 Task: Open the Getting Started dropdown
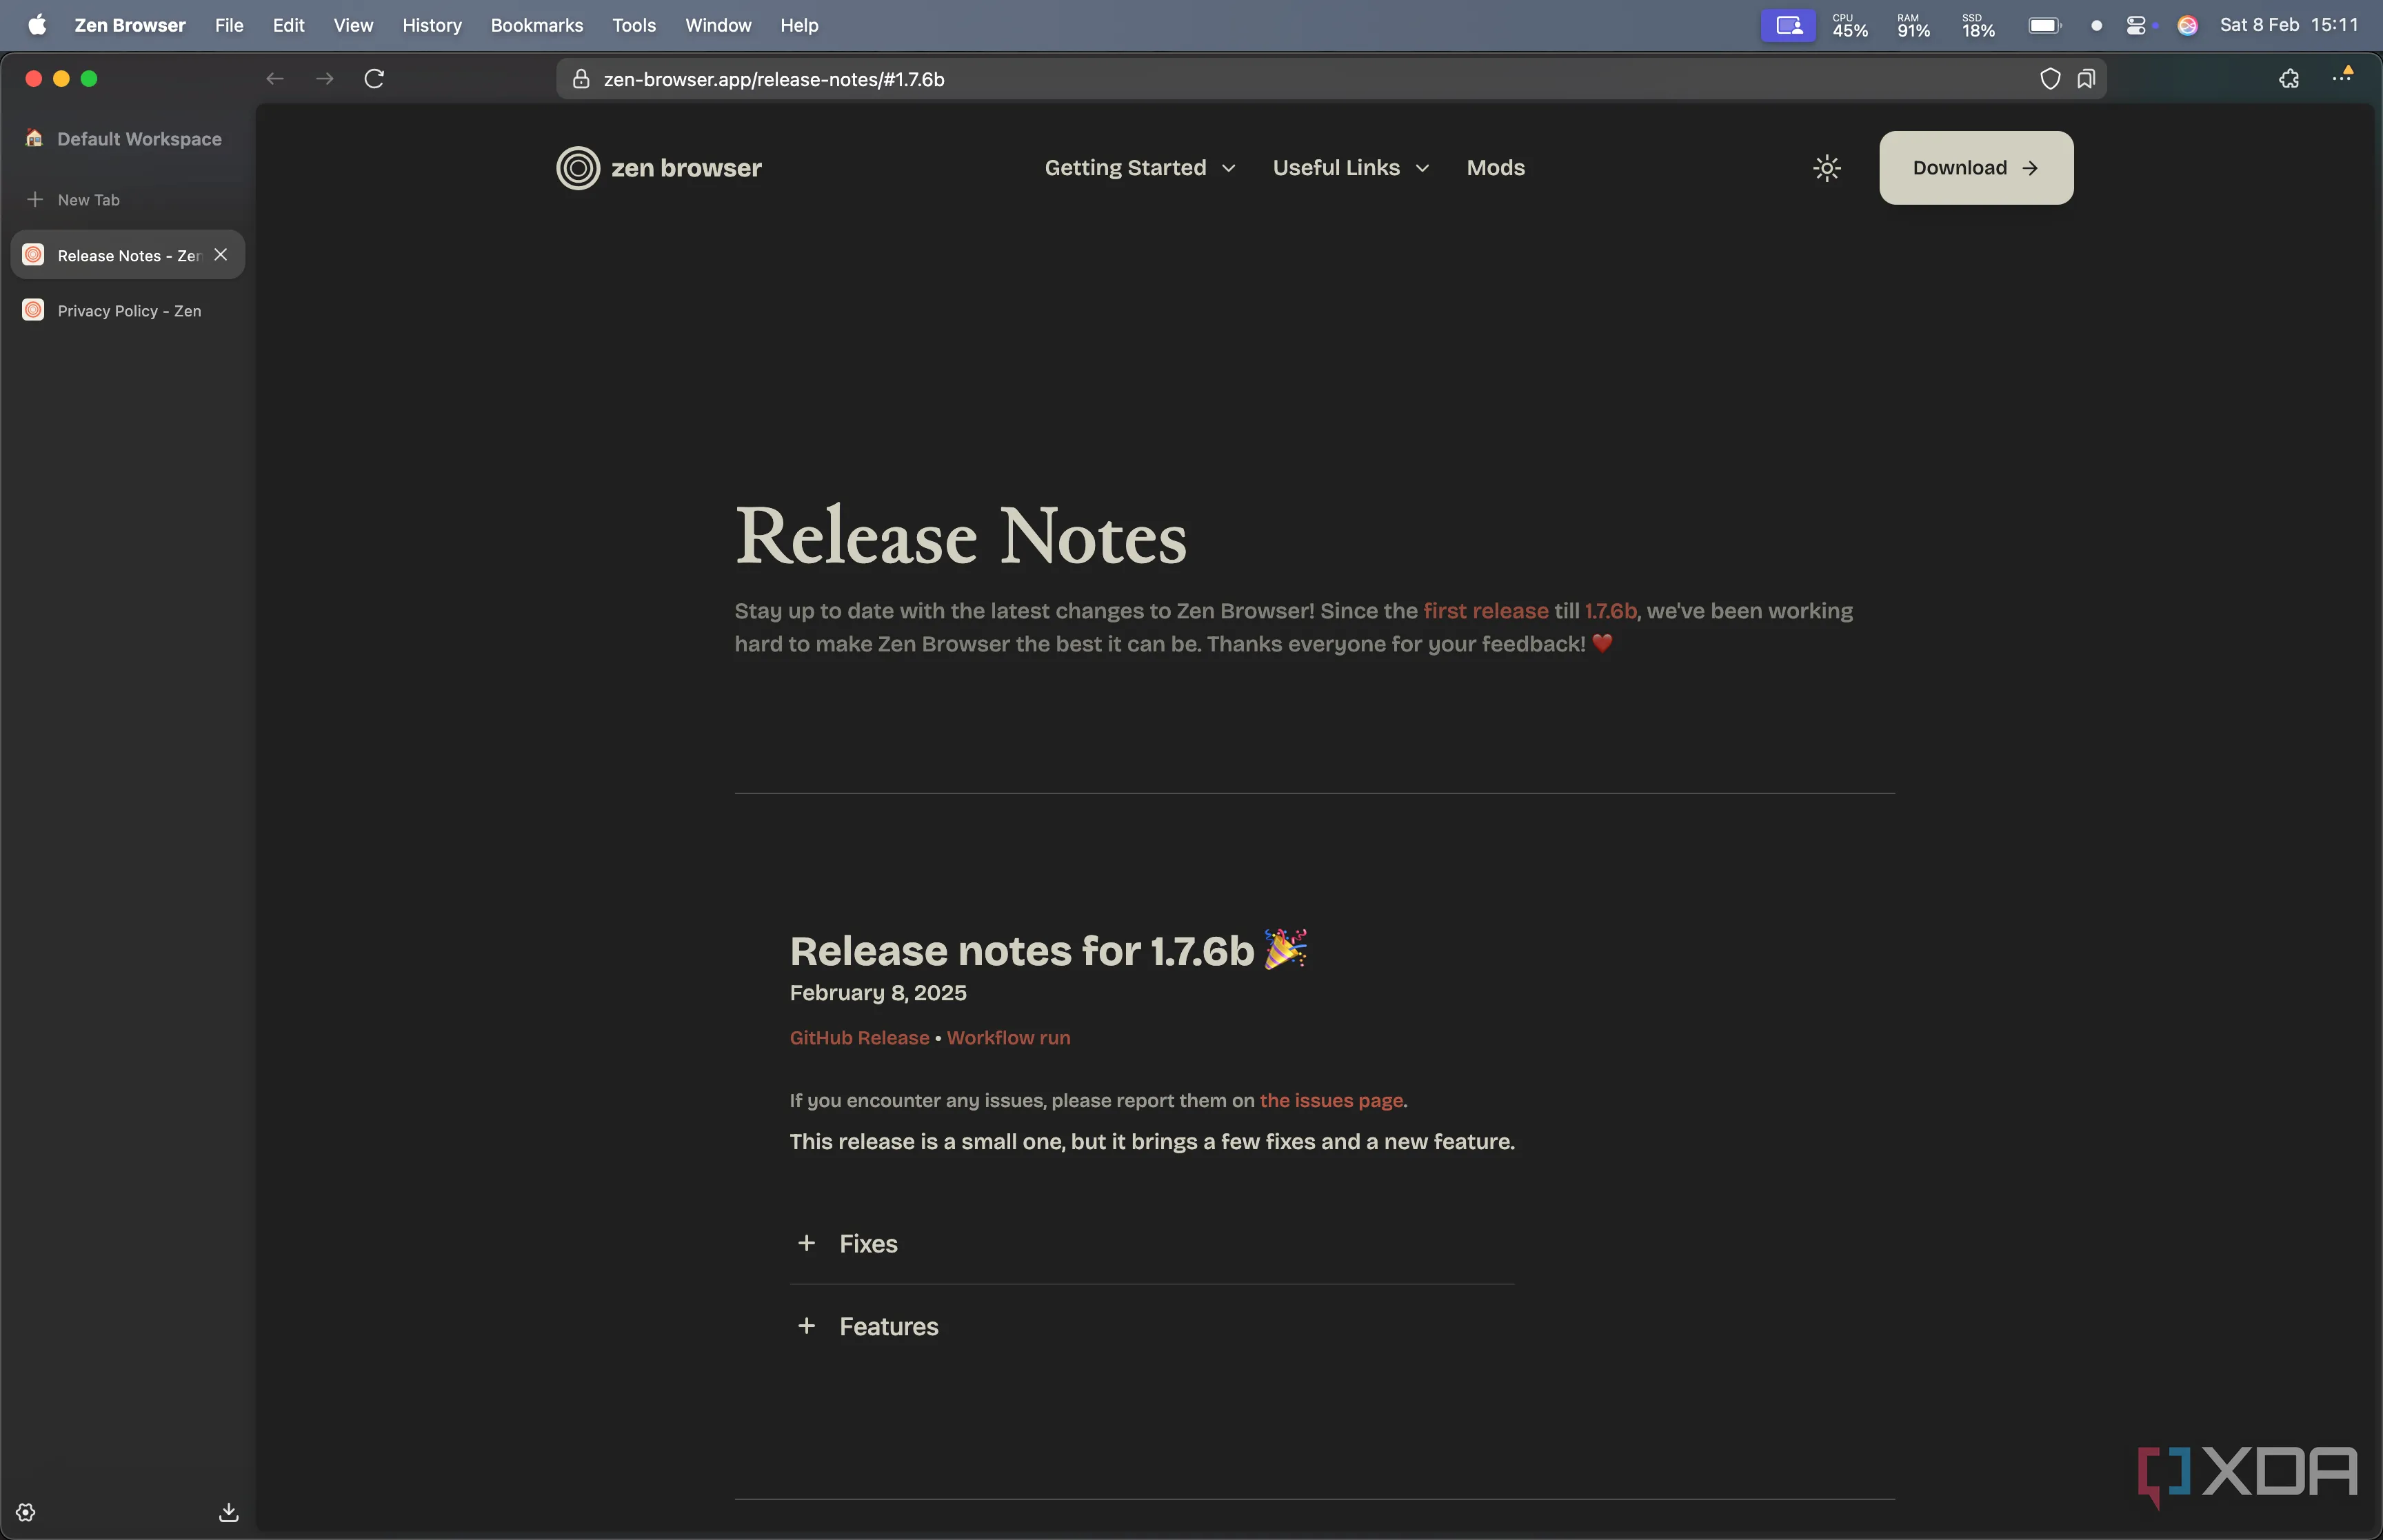[1139, 168]
